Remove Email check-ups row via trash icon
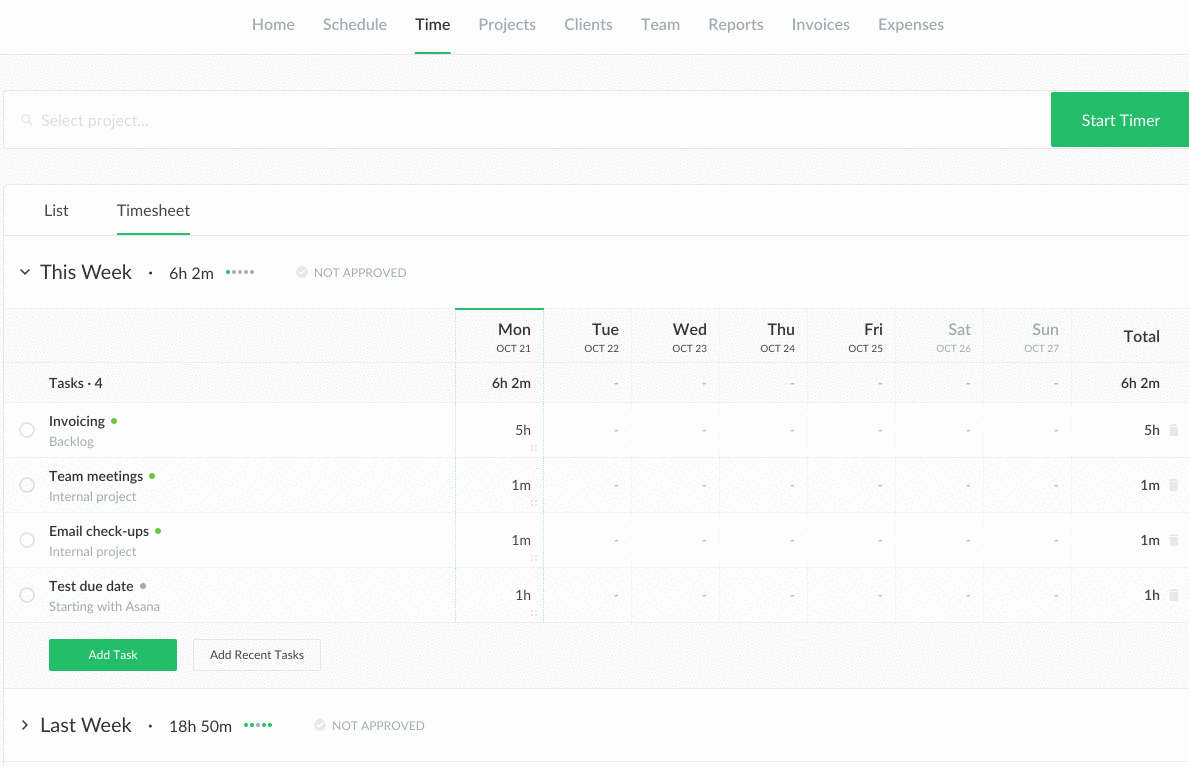Image resolution: width=1189 pixels, height=766 pixels. [1173, 540]
